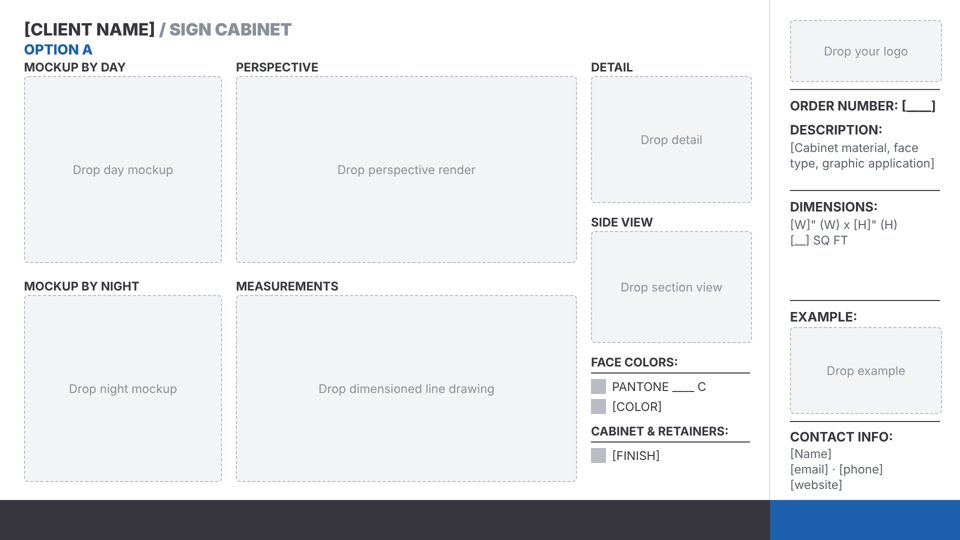The image size is (960, 540).
Task: Click the Drop detail placeholder
Action: click(671, 140)
